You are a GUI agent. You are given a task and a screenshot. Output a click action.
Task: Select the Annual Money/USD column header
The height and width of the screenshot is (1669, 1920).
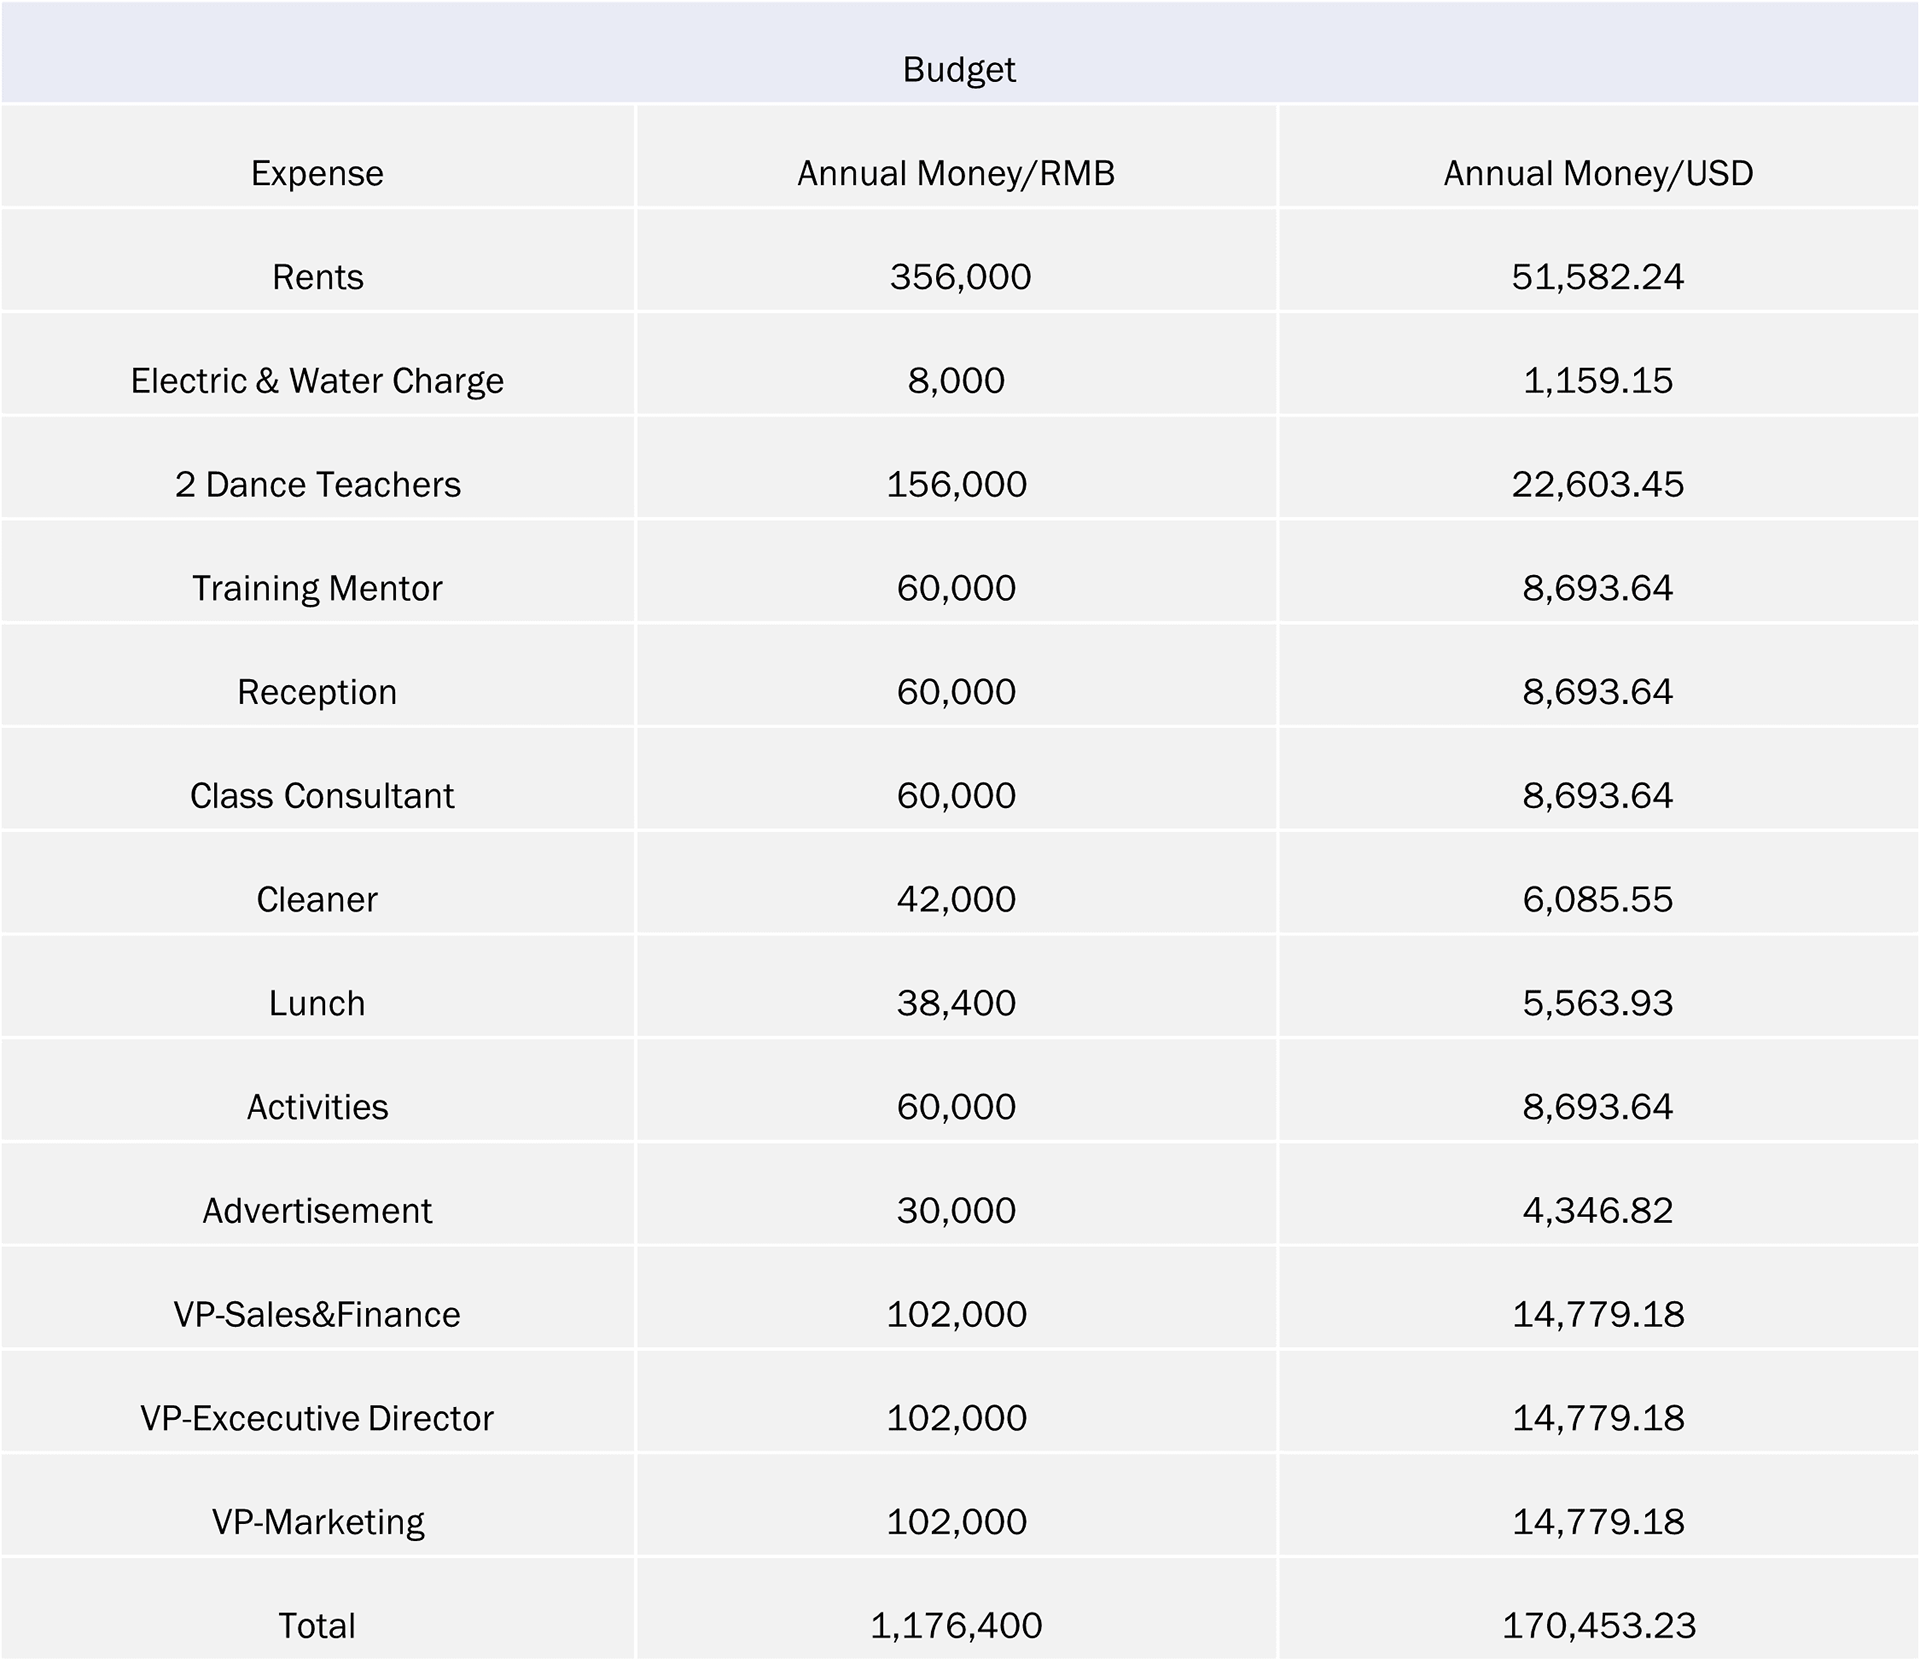[x=1598, y=173]
